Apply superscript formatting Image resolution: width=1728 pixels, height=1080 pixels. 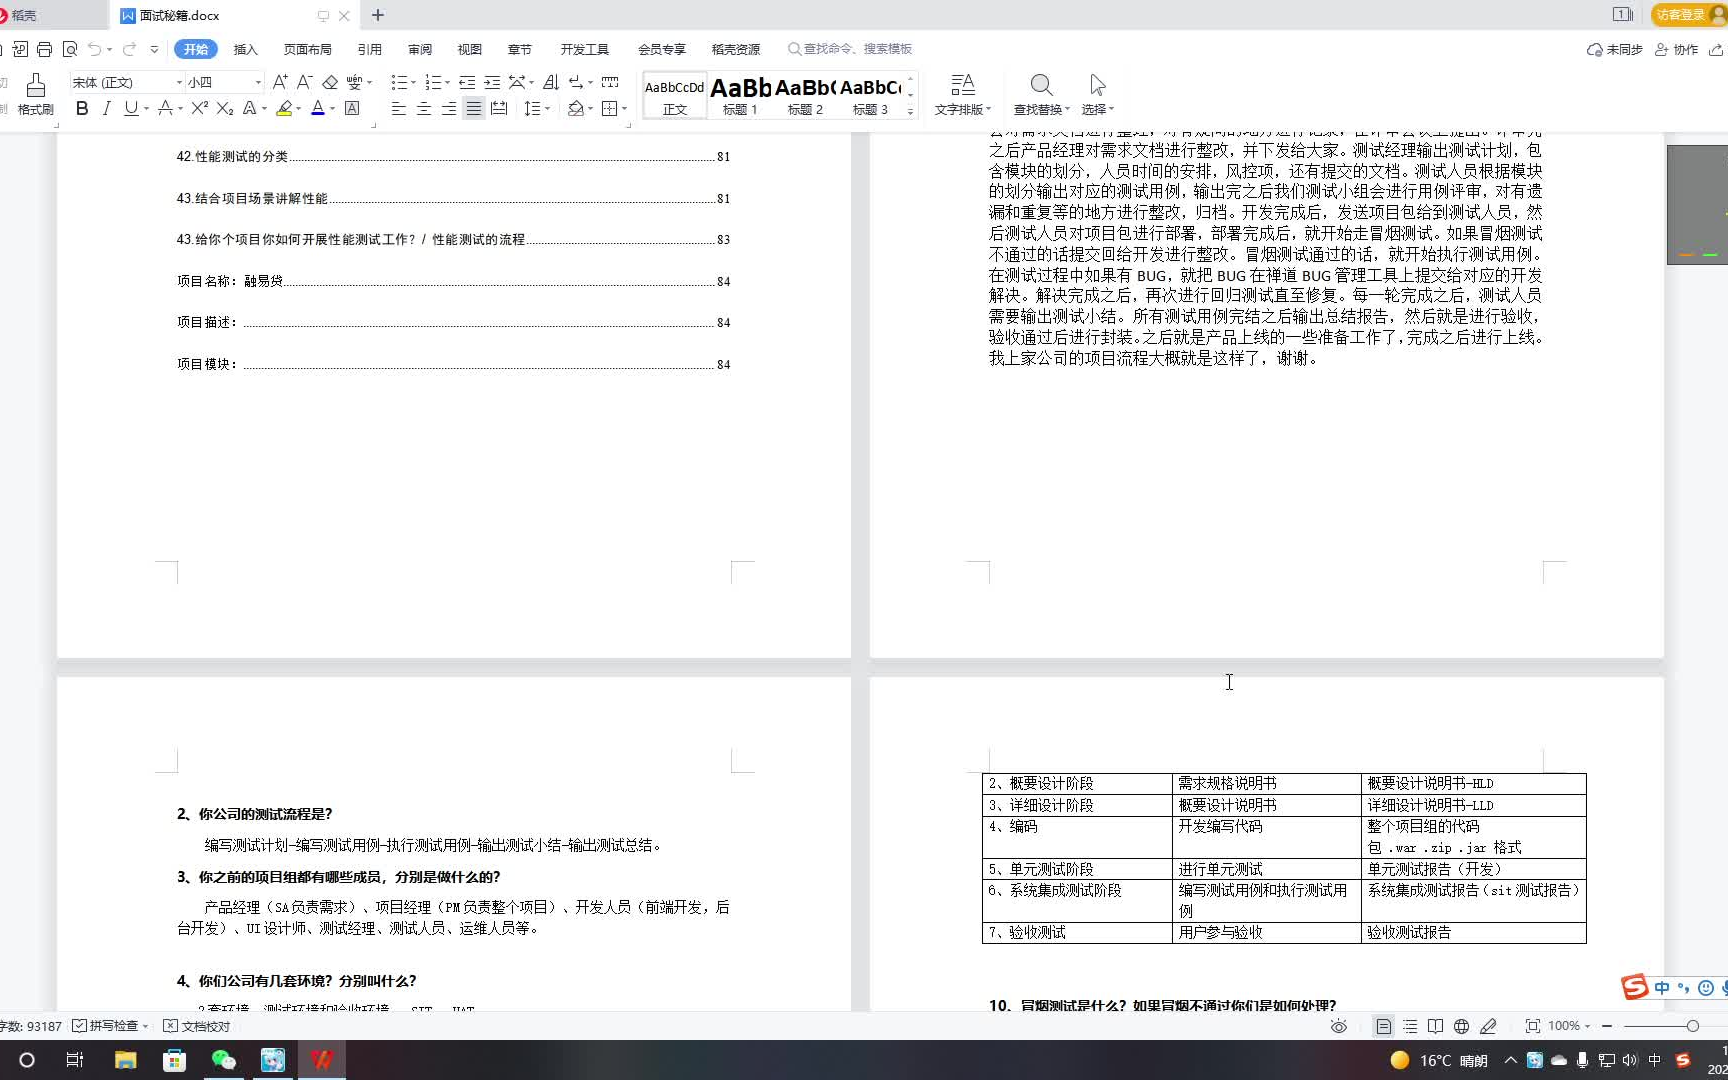tap(200, 108)
